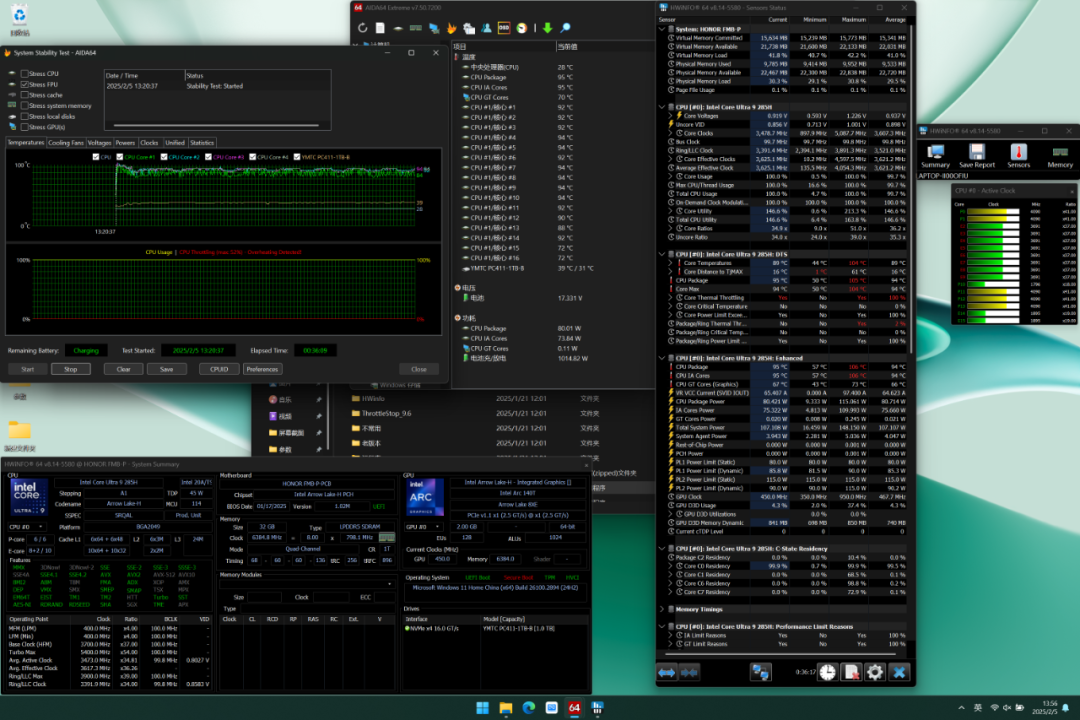
Task: Close sensors with blue X icon
Action: point(899,672)
